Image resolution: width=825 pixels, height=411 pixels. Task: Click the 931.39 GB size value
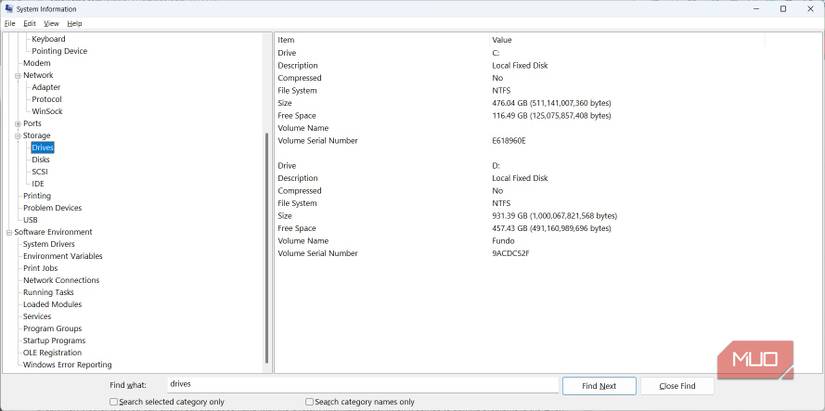pos(555,216)
